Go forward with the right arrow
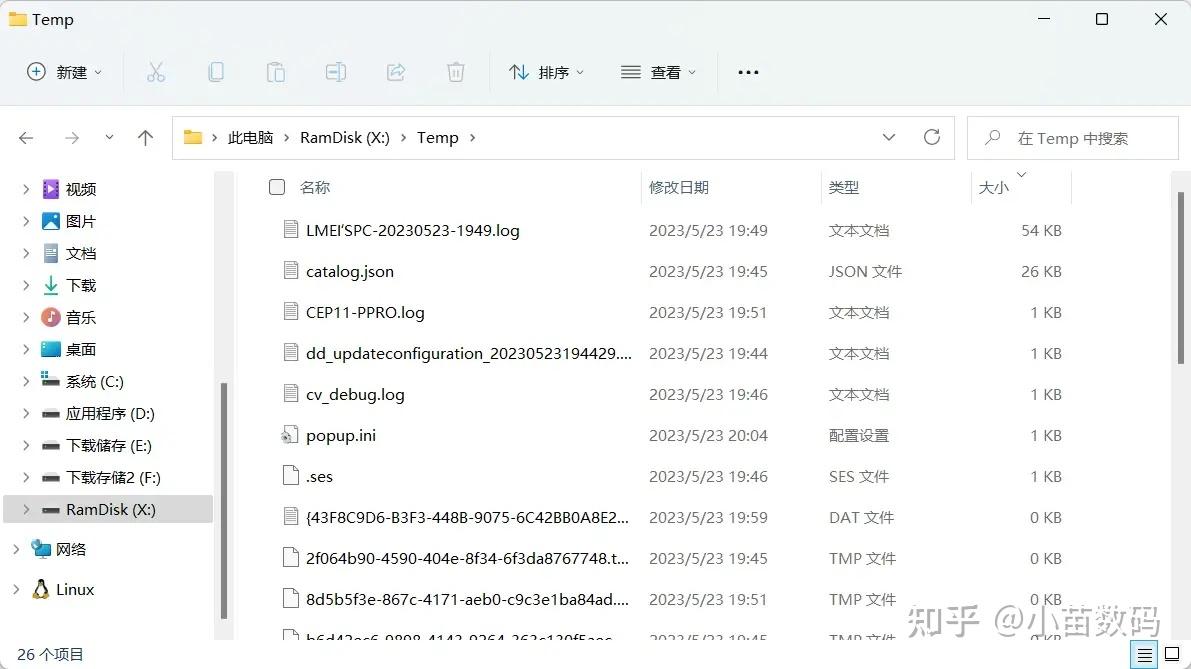Screen dimensions: 1191x669 71,137
